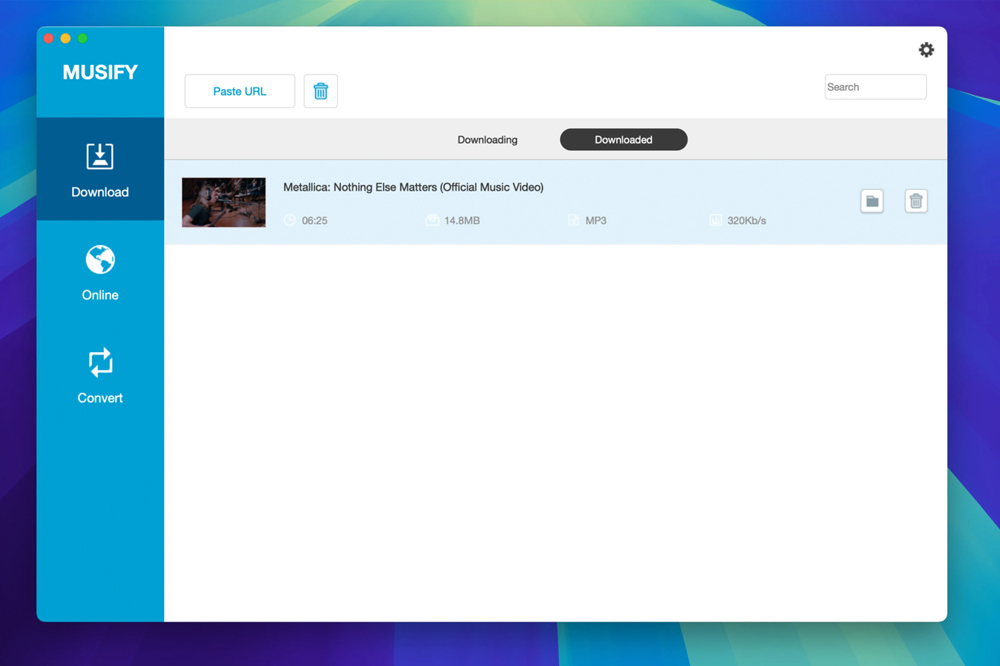Viewport: 1000px width, 666px height.
Task: Open the Convert section
Action: [100, 375]
